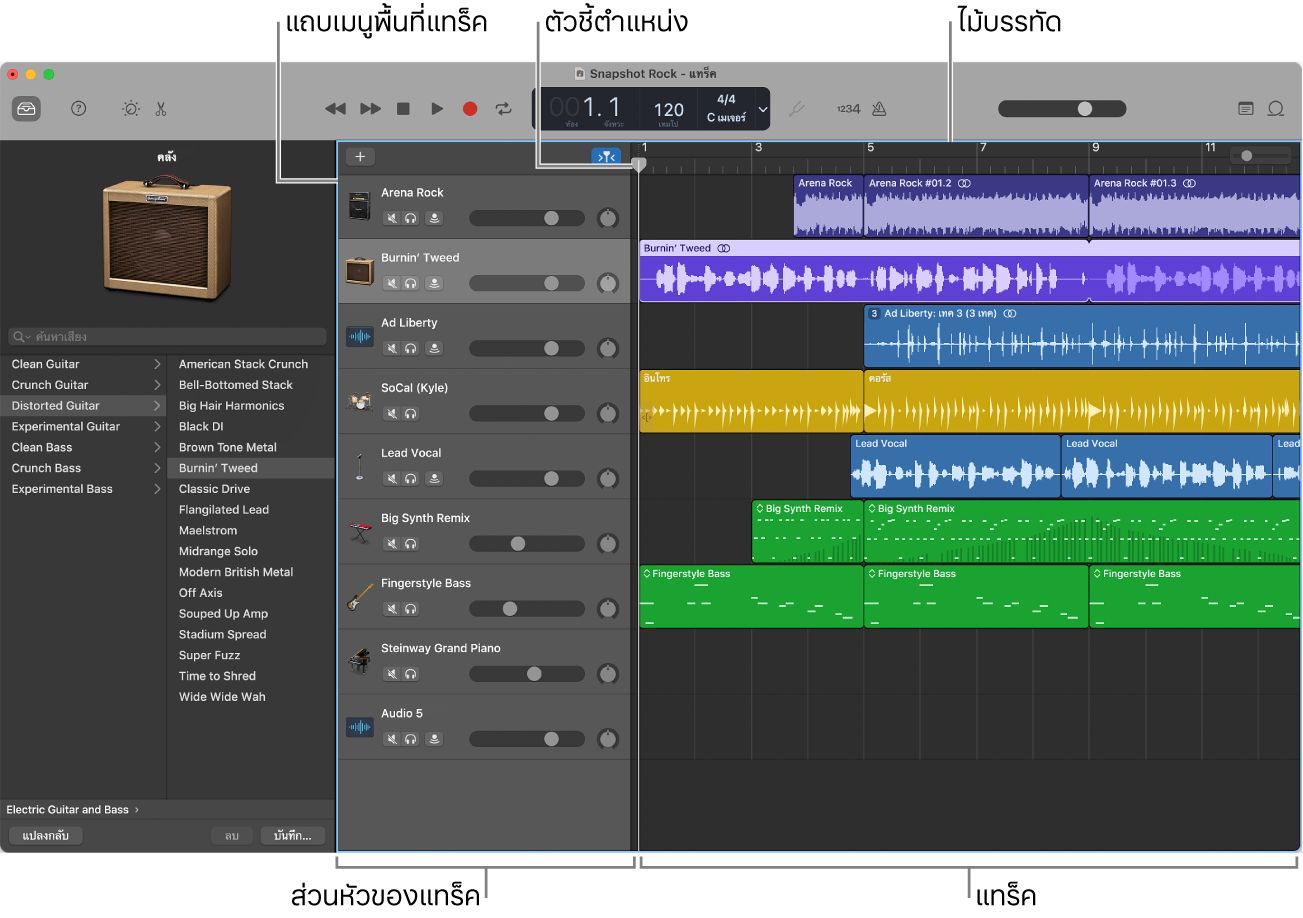Open Smart Controls dial button
This screenshot has width=1303, height=918.
(131, 109)
